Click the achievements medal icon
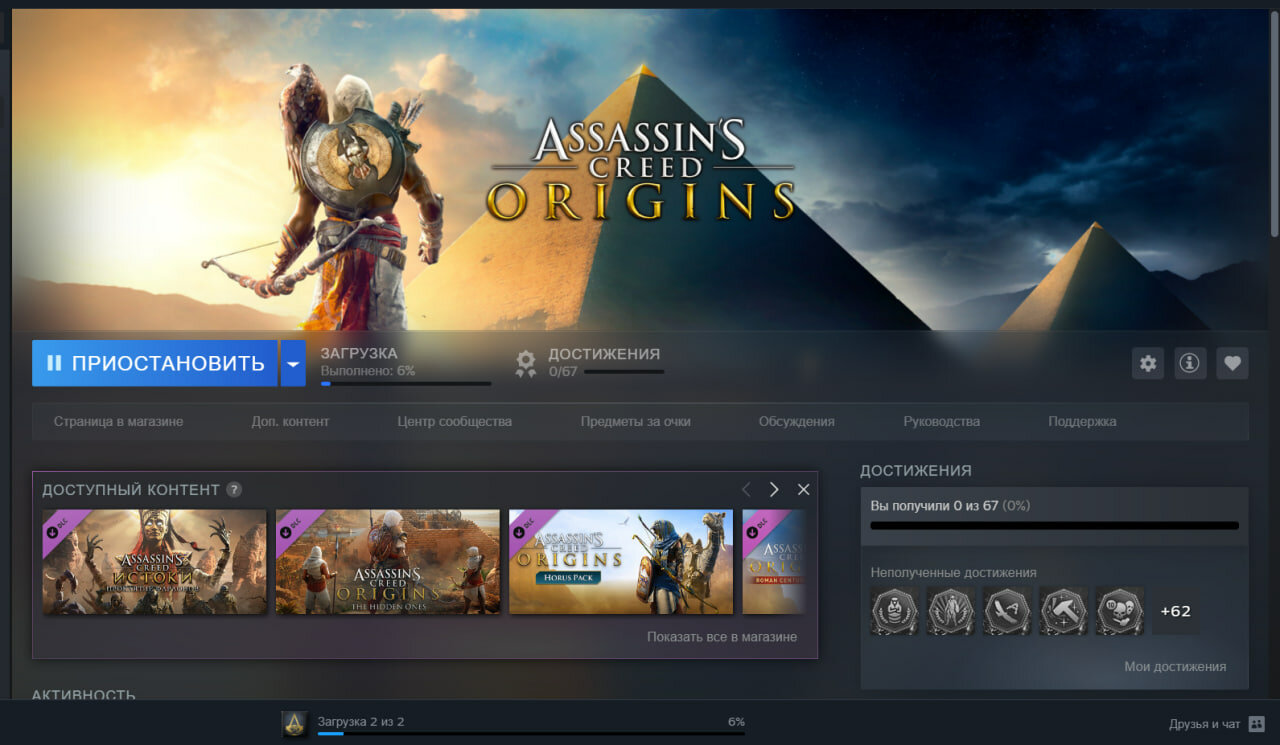 point(526,363)
